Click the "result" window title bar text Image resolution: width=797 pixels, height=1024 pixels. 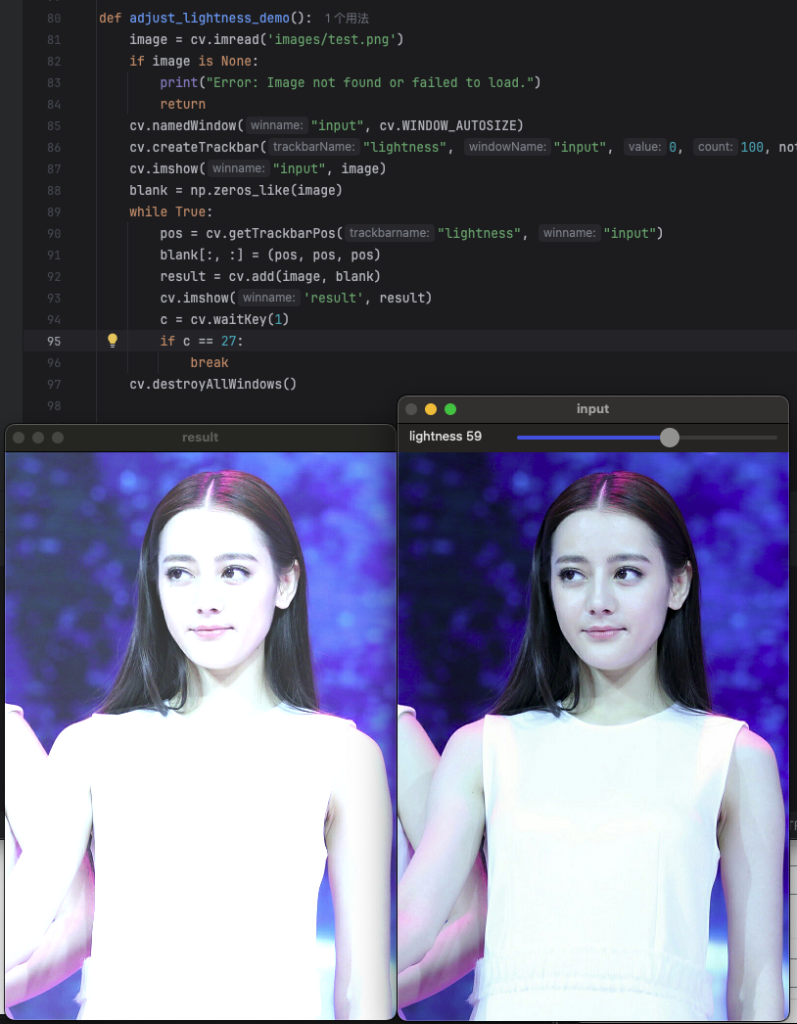coord(200,437)
